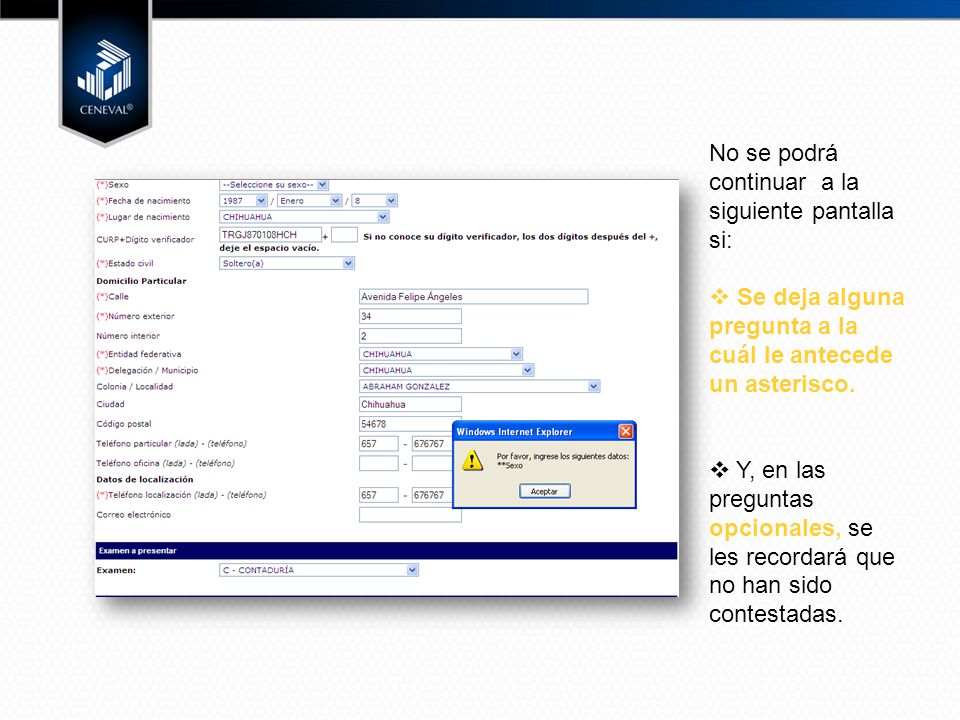960x720 pixels.
Task: Expand the Entidad federativa dropdown
Action: pos(441,354)
